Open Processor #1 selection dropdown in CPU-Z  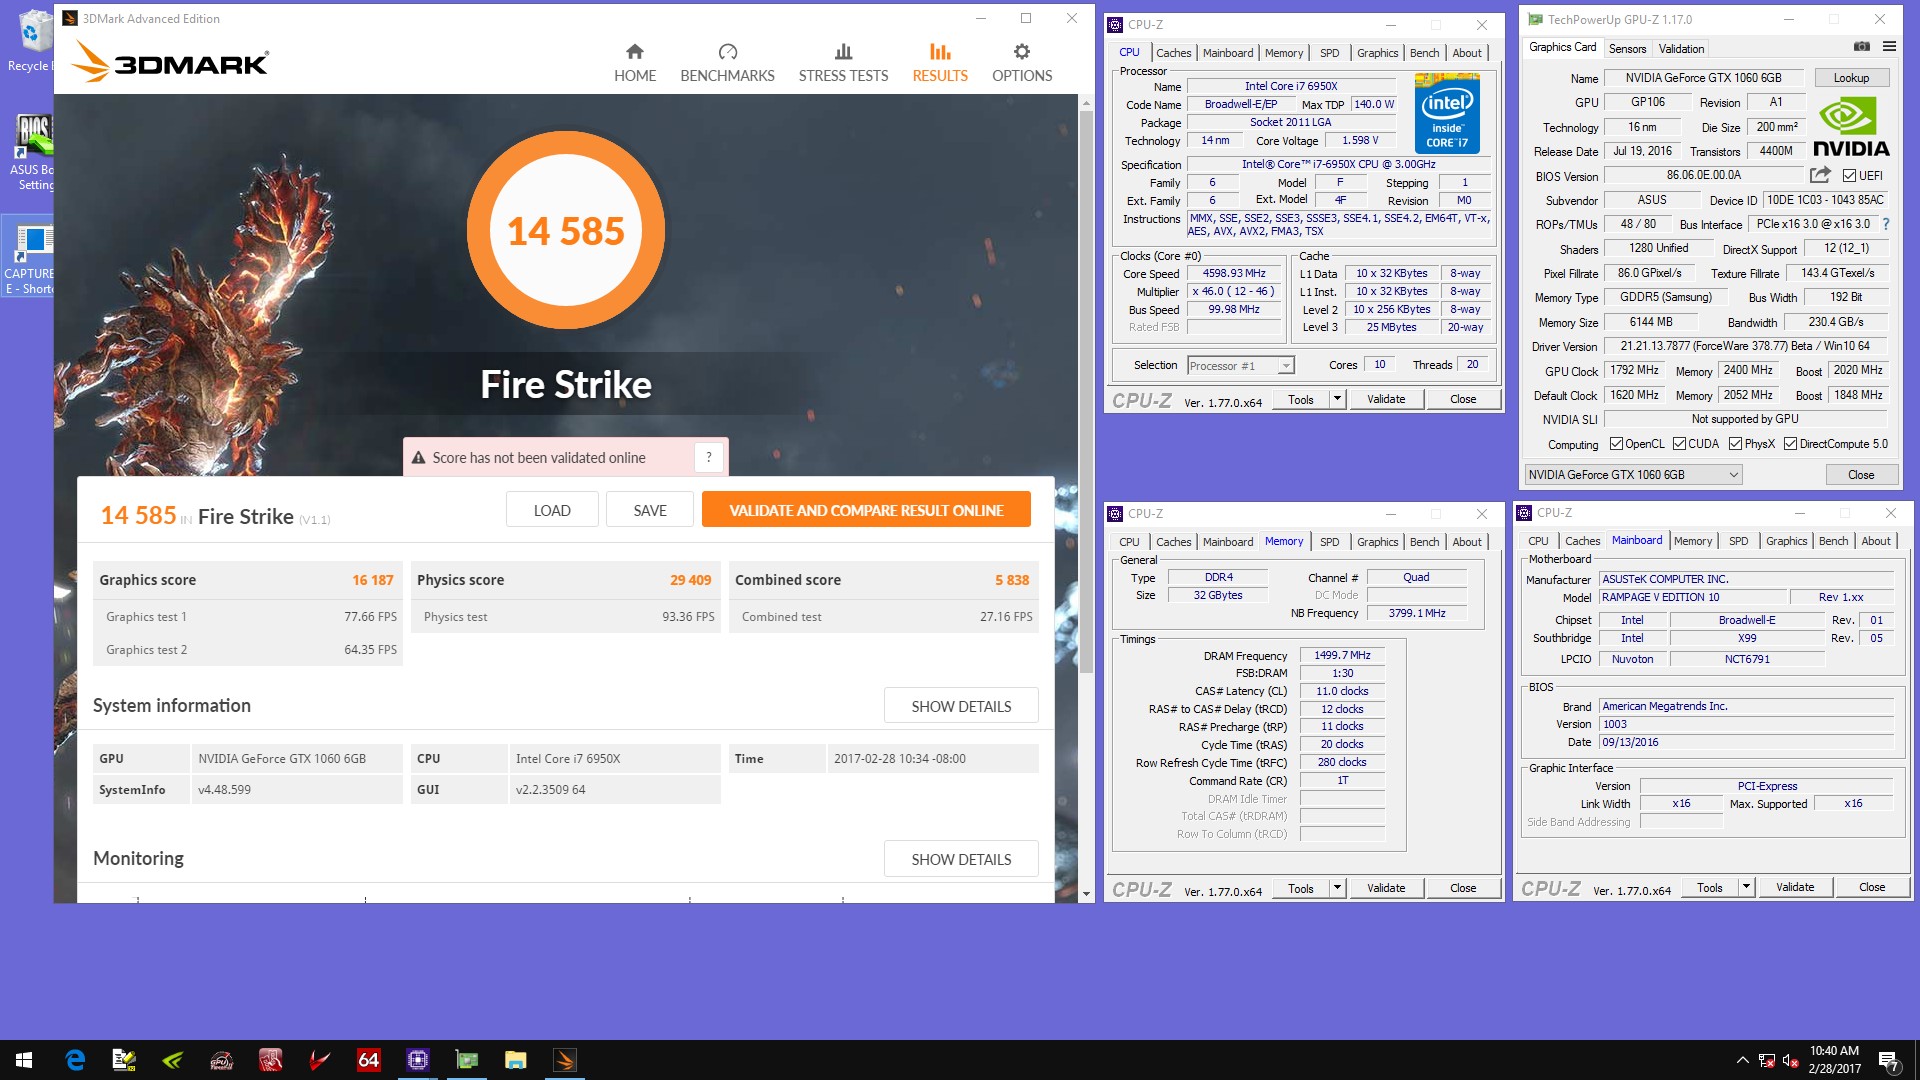coord(1240,366)
